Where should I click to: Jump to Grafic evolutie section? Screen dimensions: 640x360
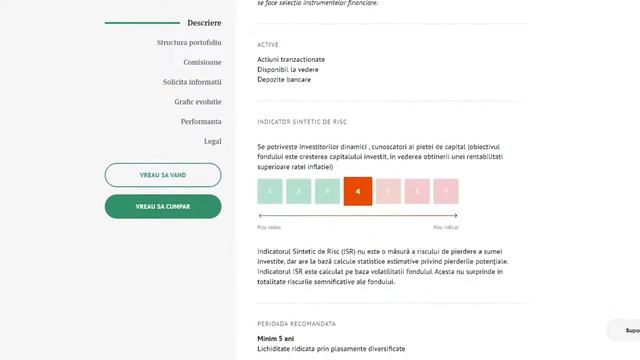(198, 102)
